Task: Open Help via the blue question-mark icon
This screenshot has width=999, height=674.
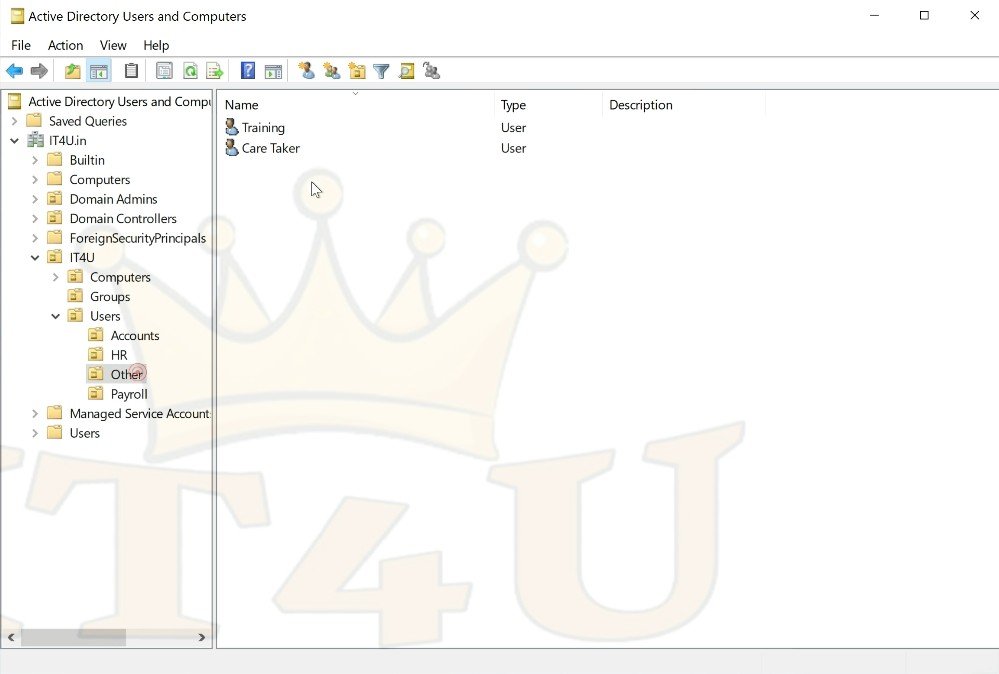Action: (x=248, y=71)
